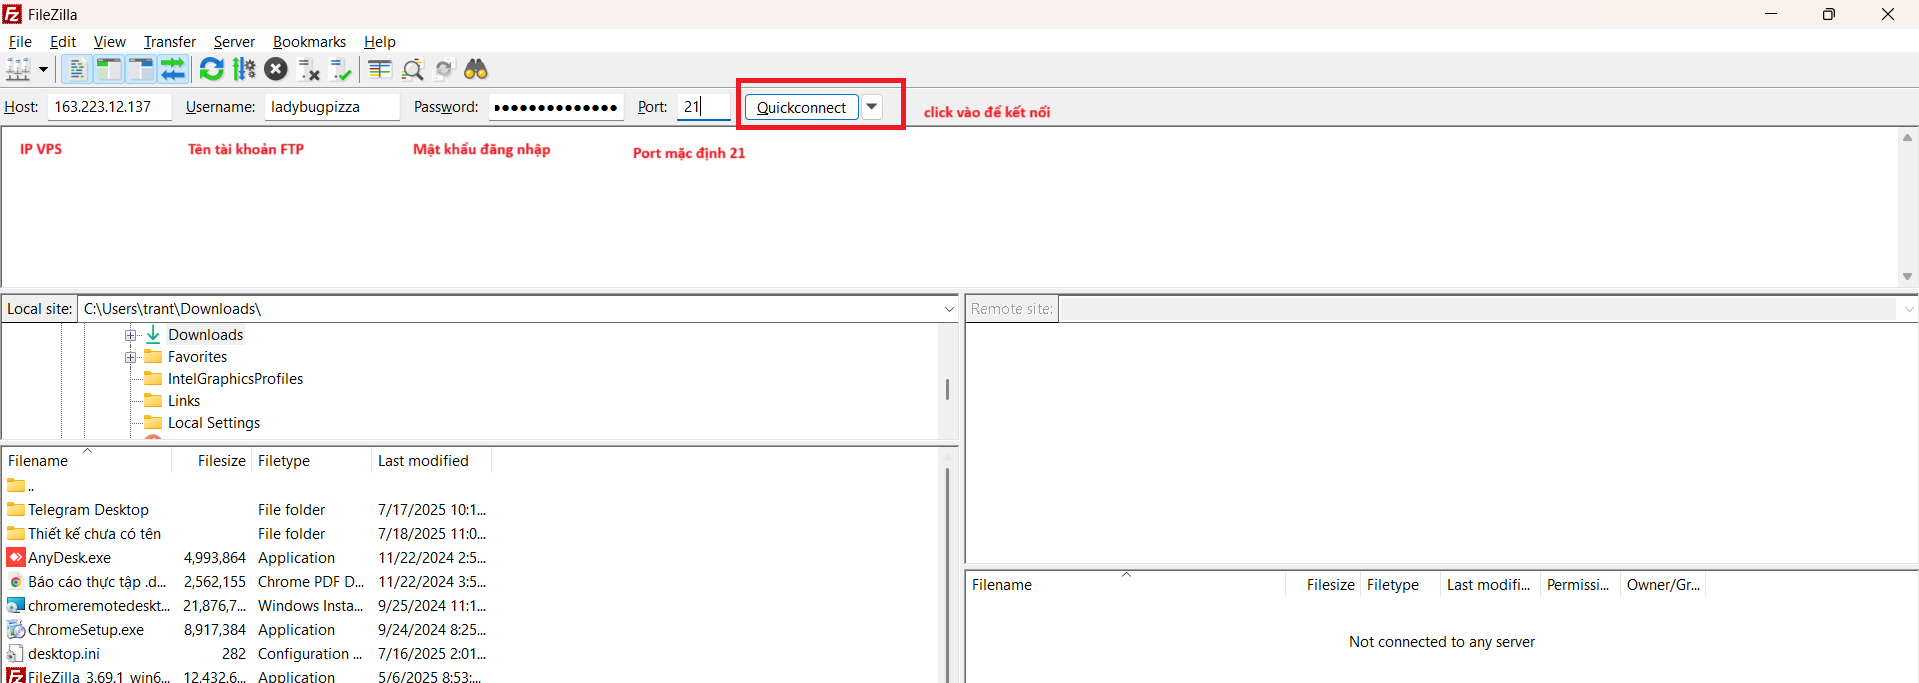Open the Bookmarks menu

(x=309, y=42)
